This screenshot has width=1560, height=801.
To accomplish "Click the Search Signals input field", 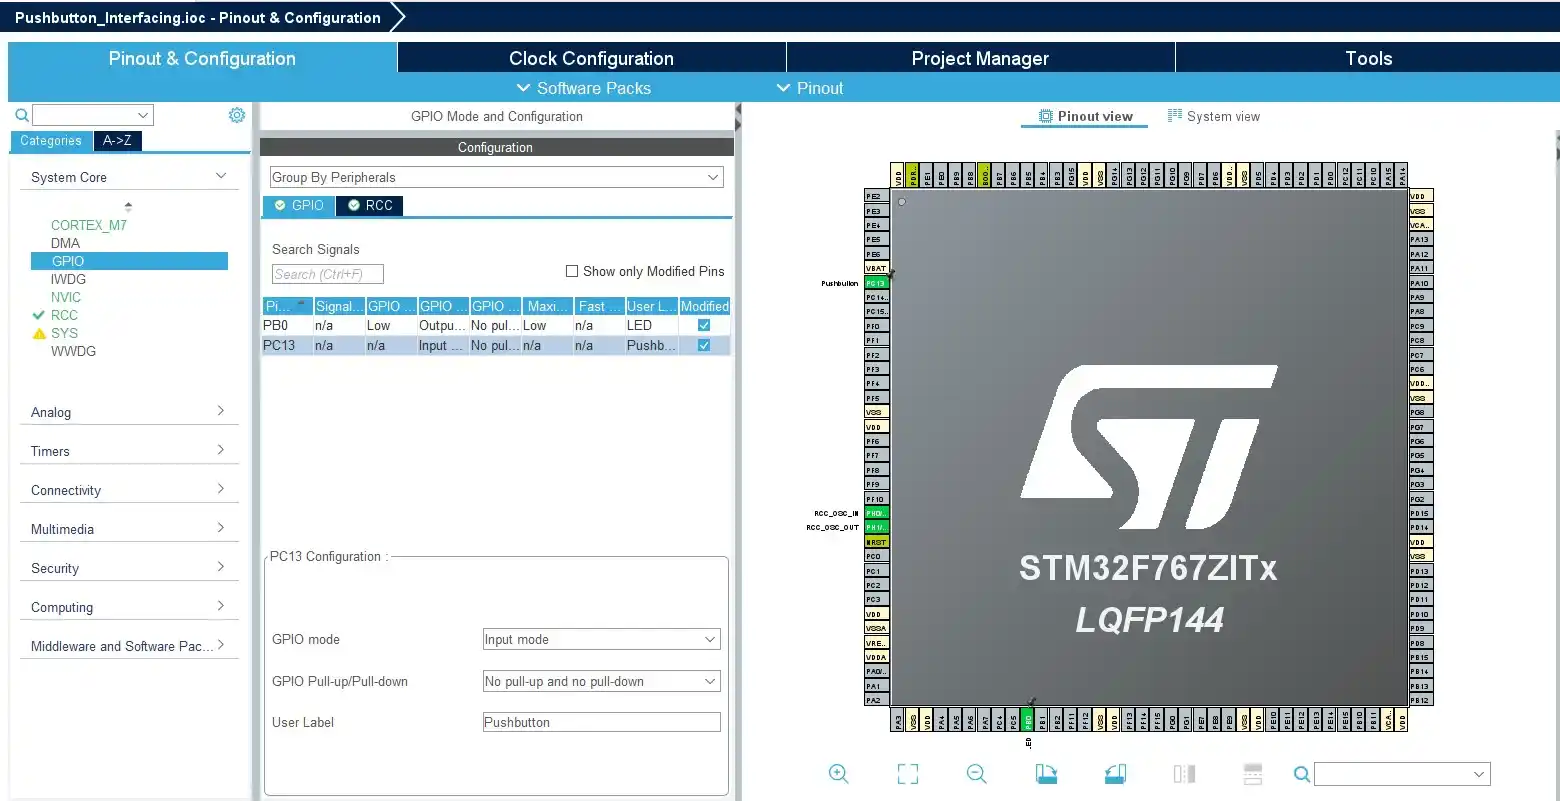I will click(328, 274).
